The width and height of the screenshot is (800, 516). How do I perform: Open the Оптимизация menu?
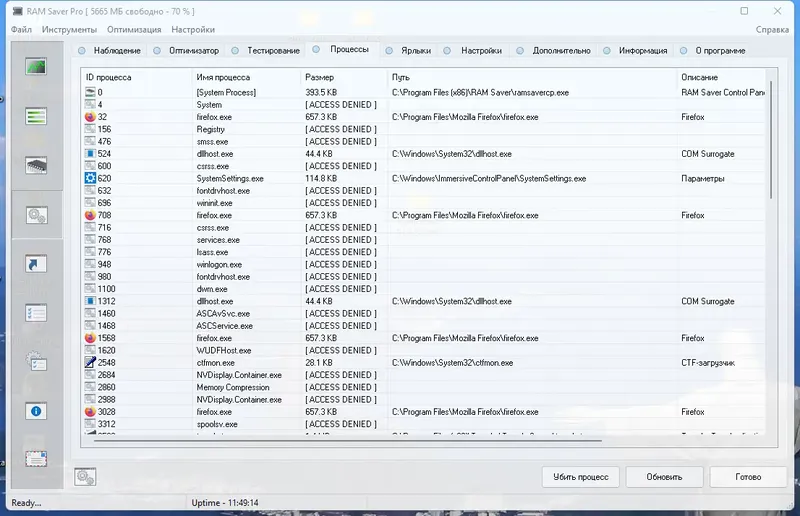pos(134,30)
